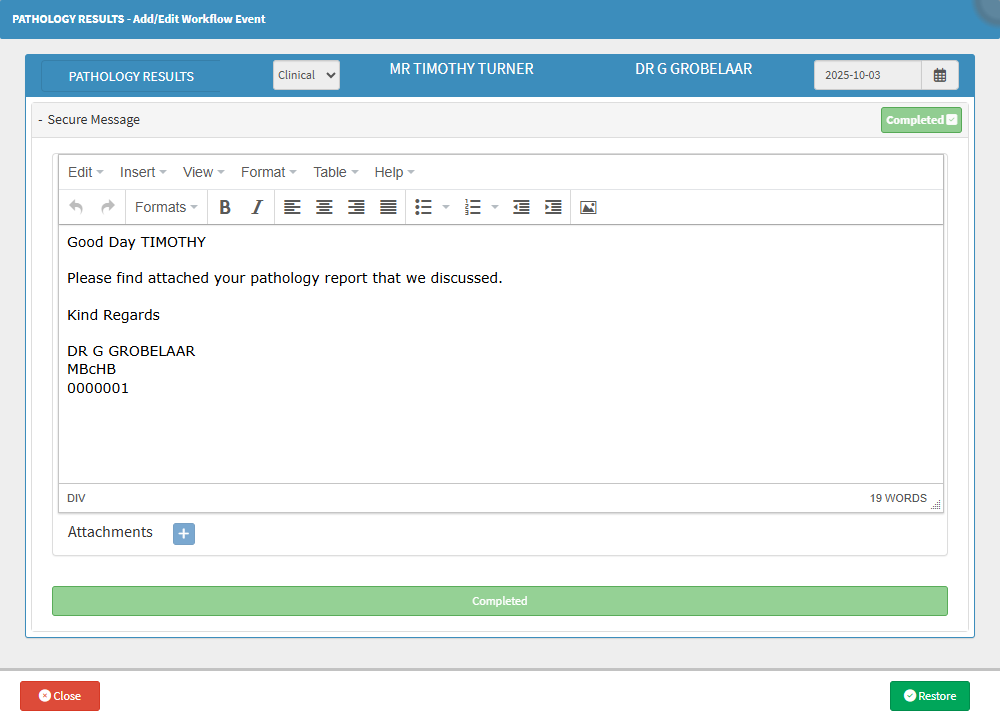Open the View menu
Screen dimensions: 1000x721
(x=203, y=172)
